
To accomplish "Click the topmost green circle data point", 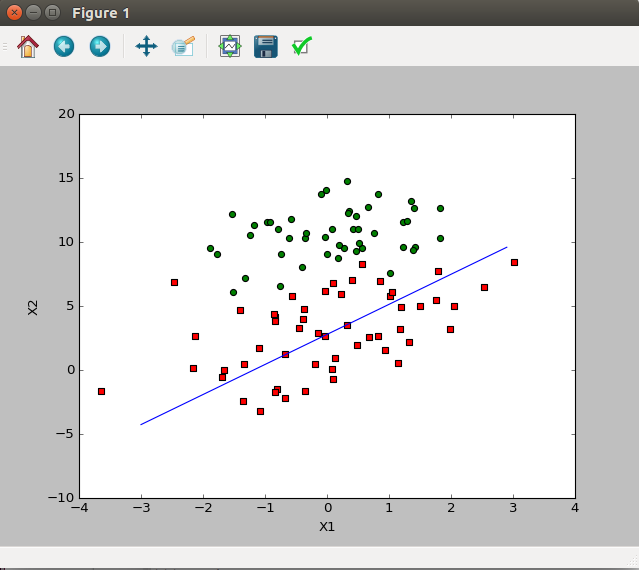I will [347, 182].
